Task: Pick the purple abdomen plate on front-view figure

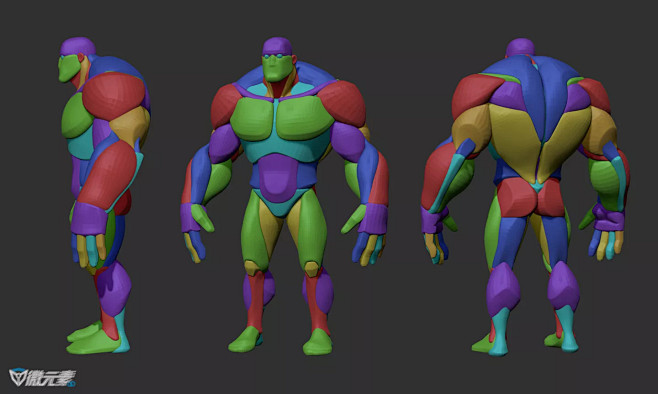Action: tap(278, 177)
